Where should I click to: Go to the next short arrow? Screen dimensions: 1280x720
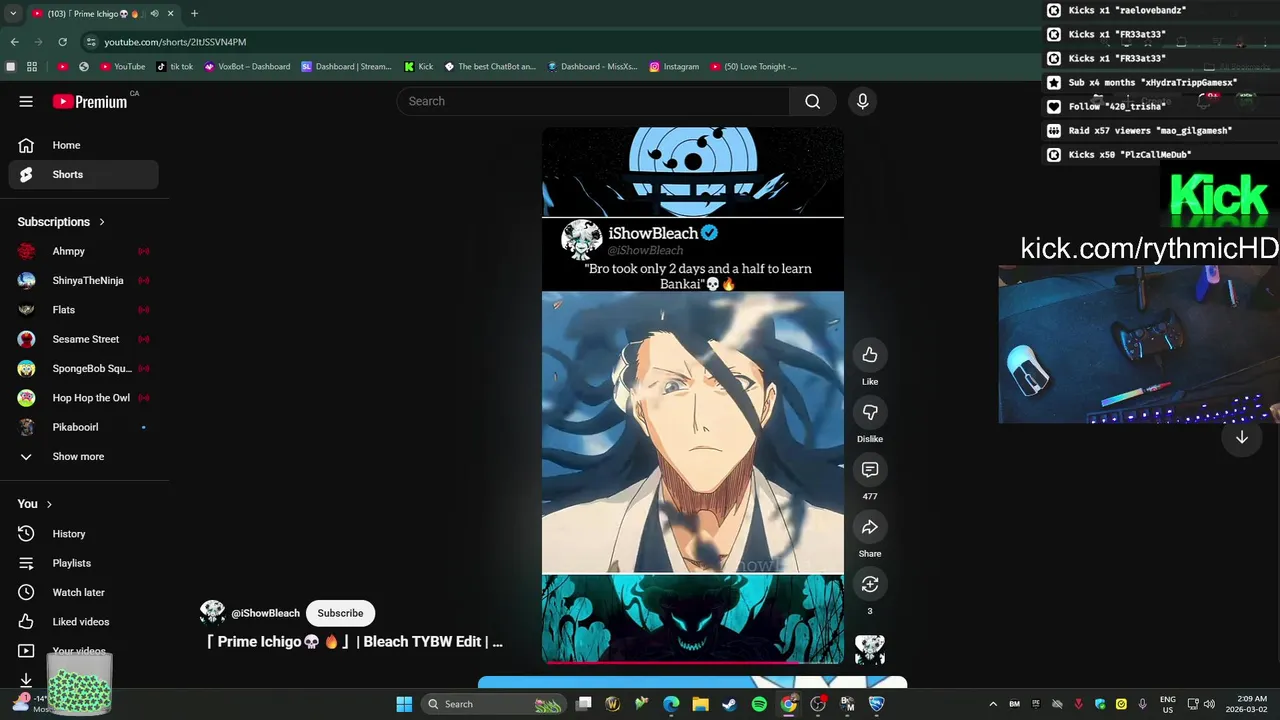pos(1241,437)
